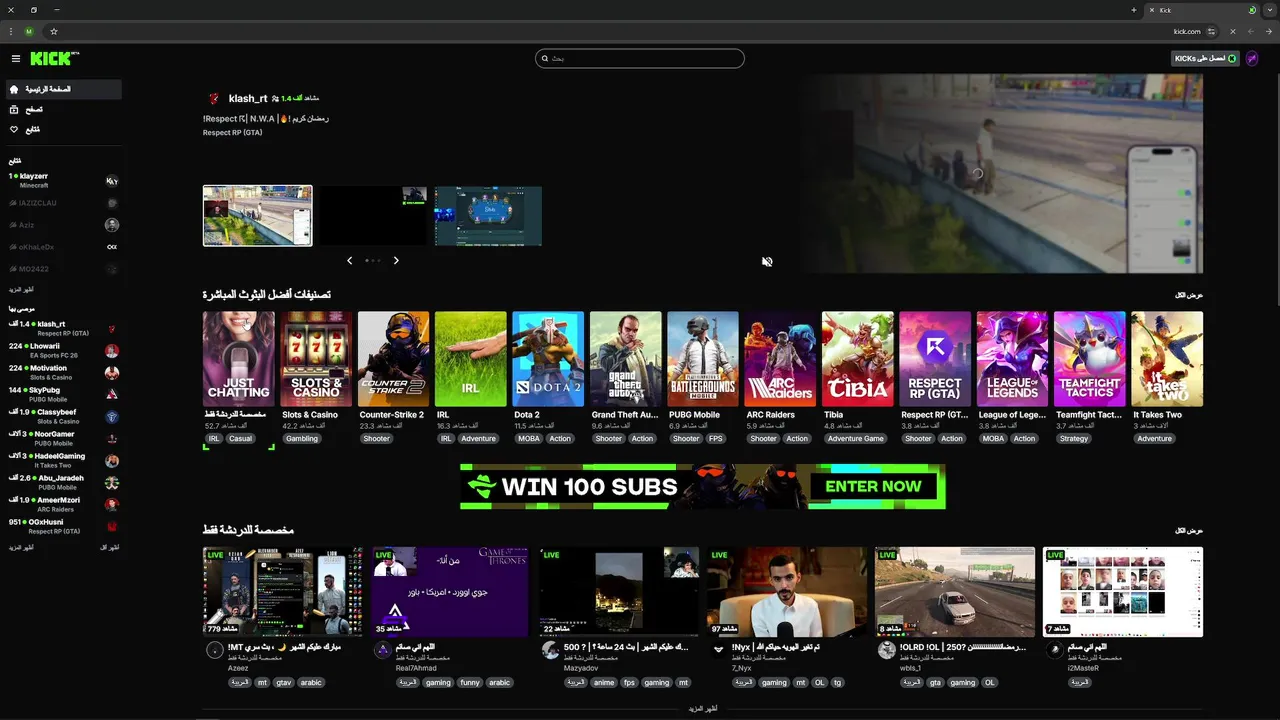Open the League of Legends category cover

pyautogui.click(x=1012, y=359)
